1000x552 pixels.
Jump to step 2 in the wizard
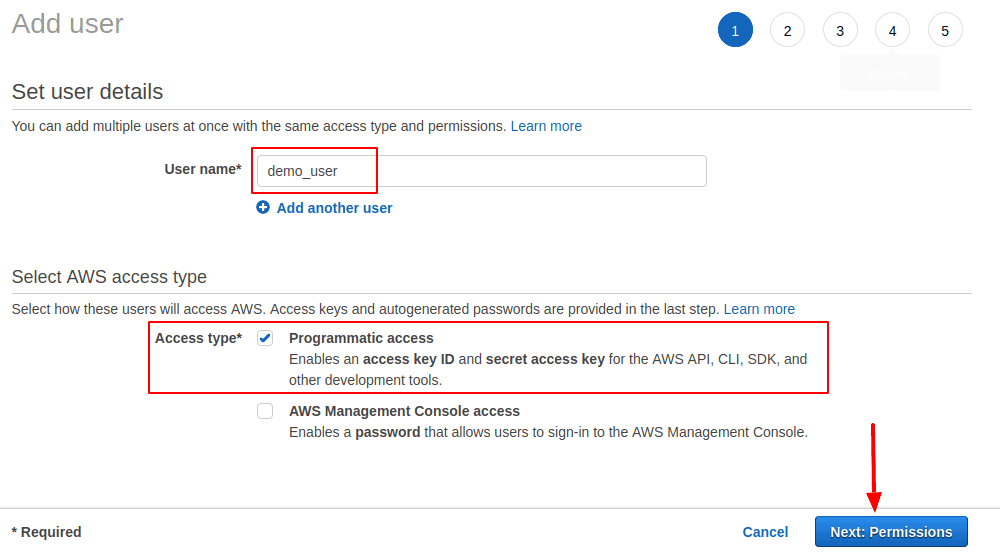tap(787, 31)
